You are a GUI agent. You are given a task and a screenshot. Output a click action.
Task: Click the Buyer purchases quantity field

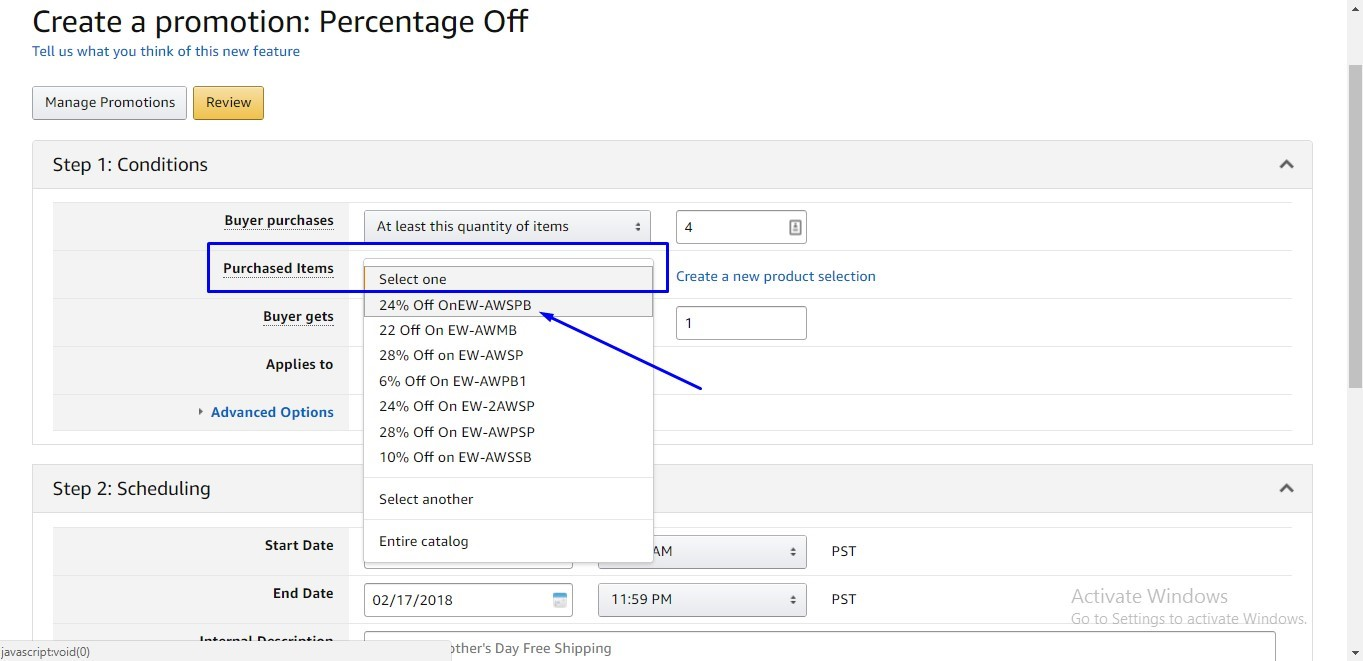[730, 227]
